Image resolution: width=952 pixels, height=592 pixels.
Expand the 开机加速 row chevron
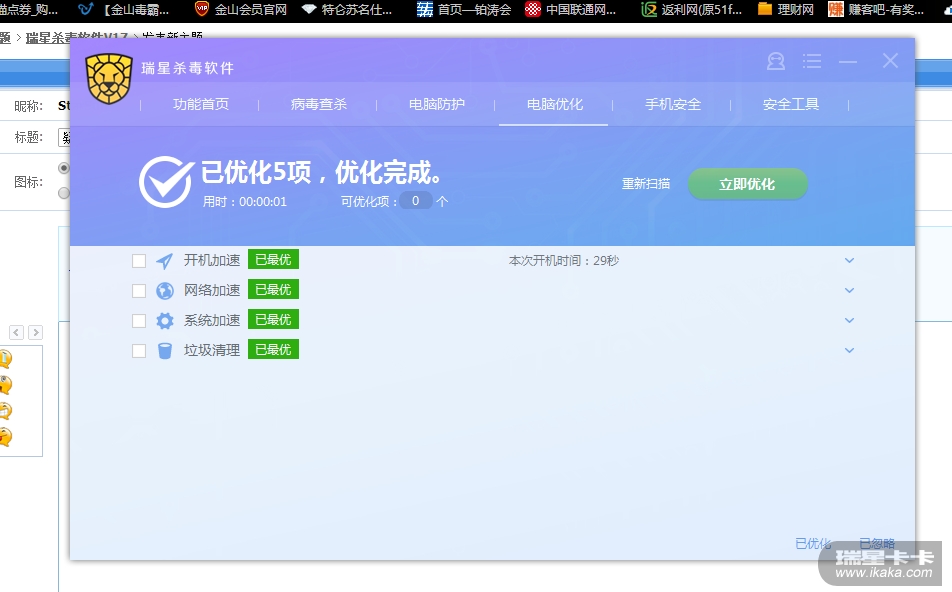coord(849,260)
